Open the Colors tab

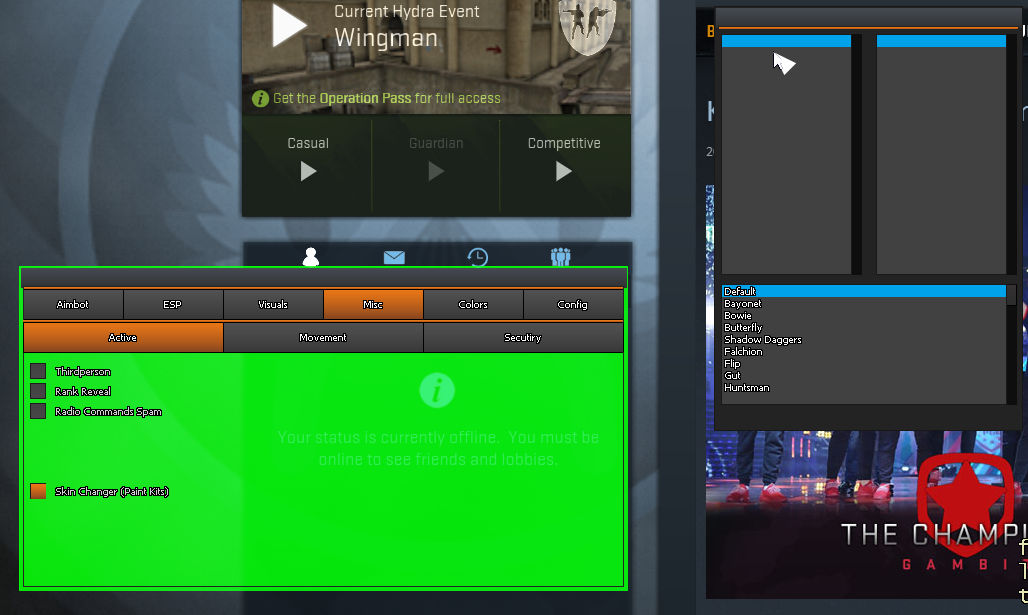click(x=473, y=304)
